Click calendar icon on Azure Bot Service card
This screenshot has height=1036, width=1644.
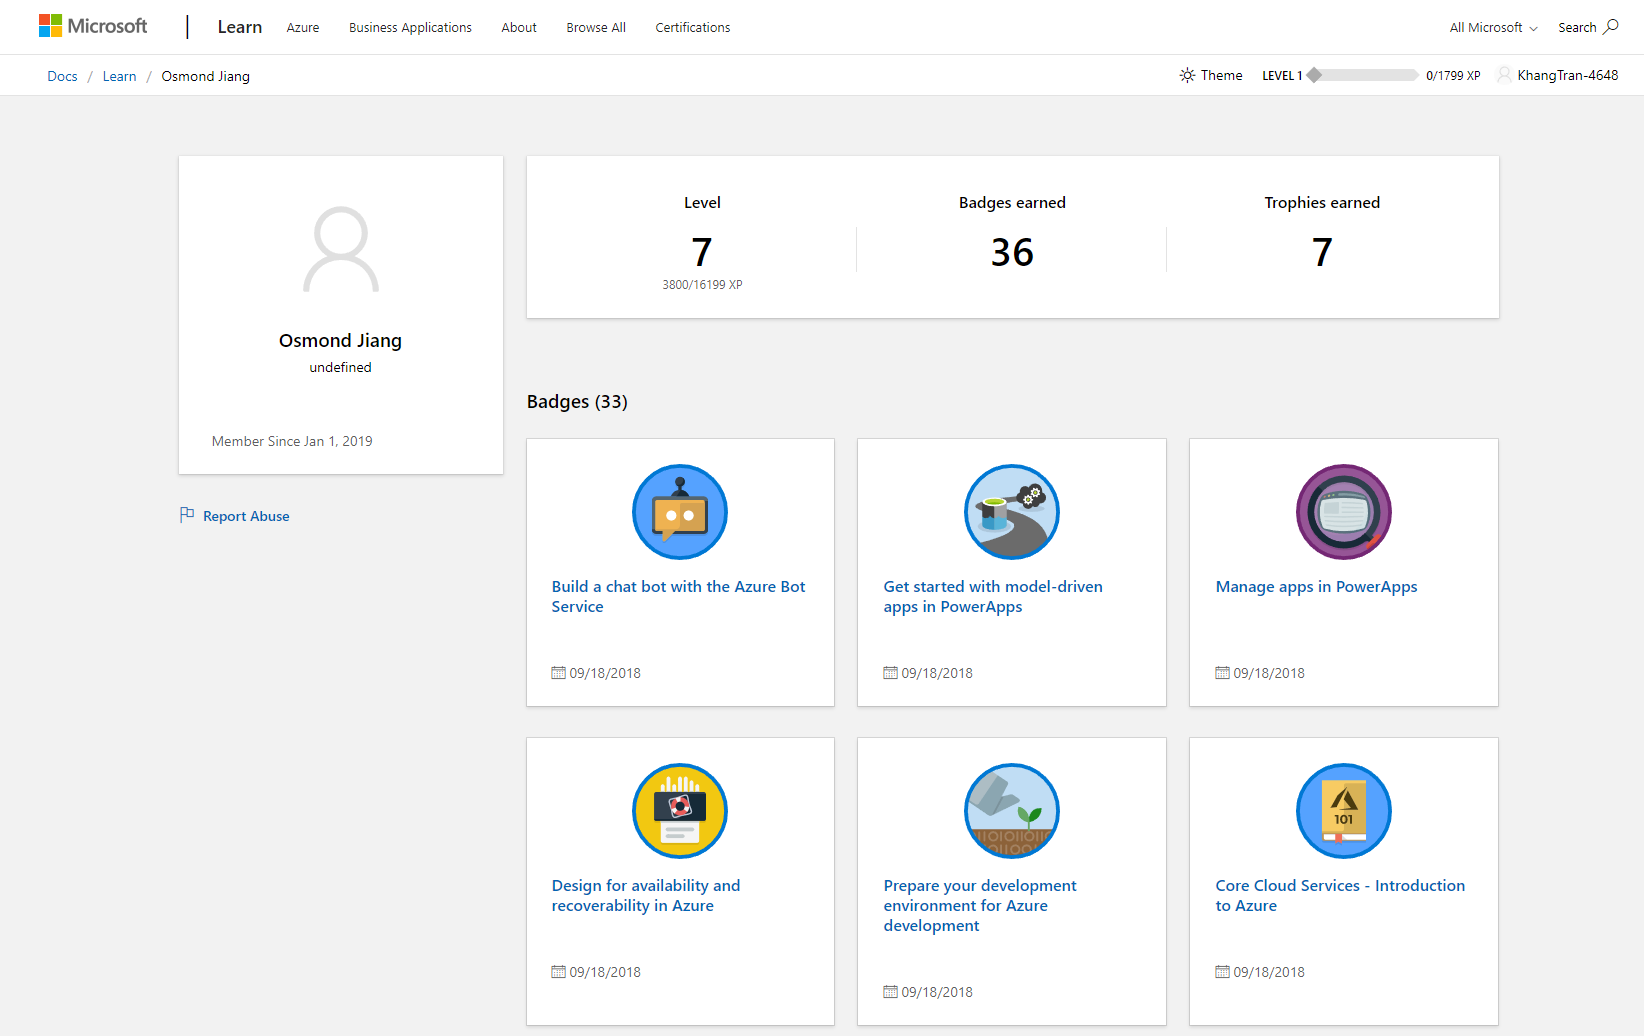click(558, 673)
